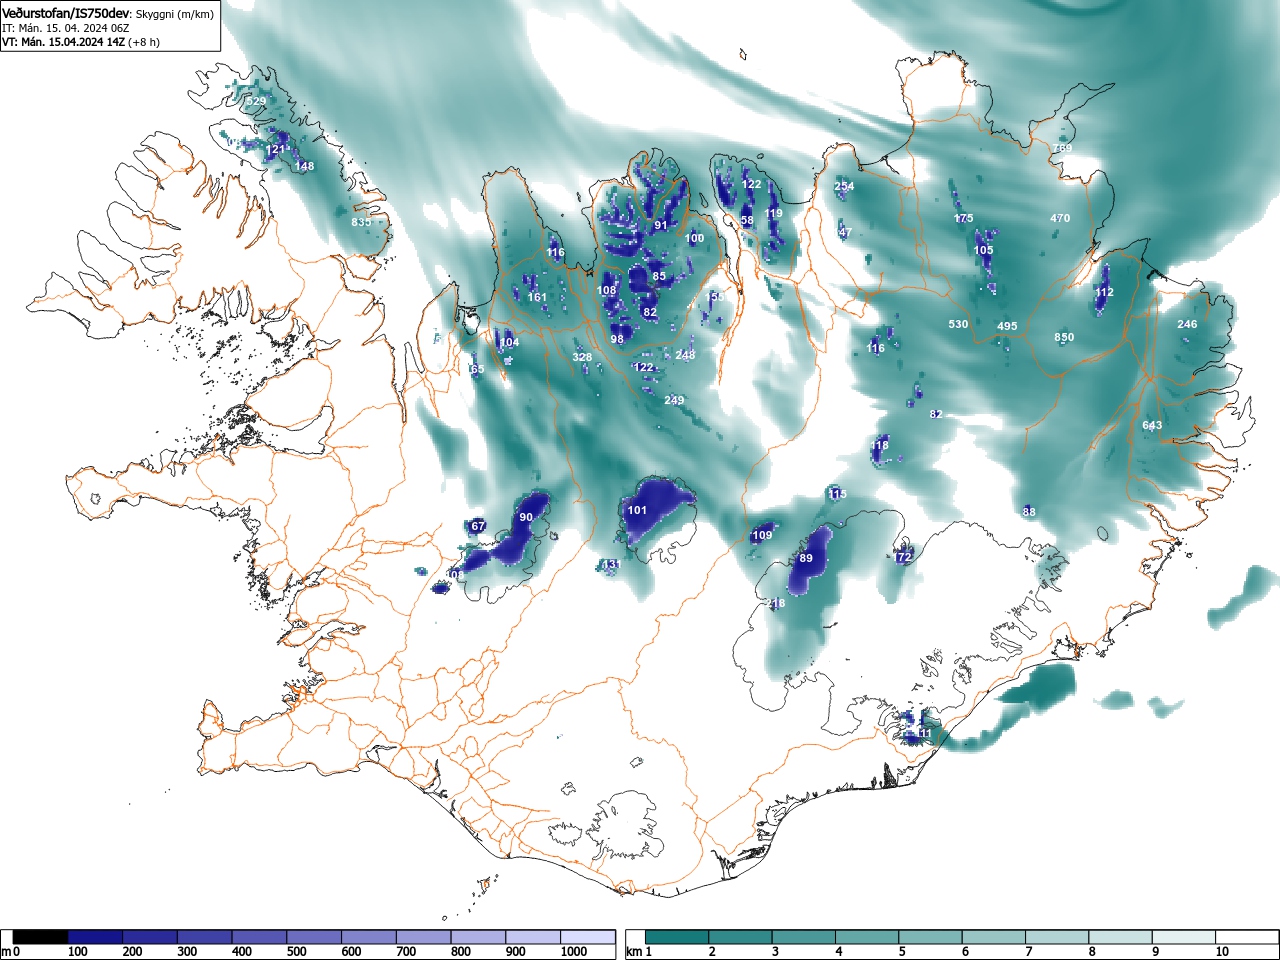Click the visibility value '131' on the map
This screenshot has width=1280, height=960.
tap(610, 564)
